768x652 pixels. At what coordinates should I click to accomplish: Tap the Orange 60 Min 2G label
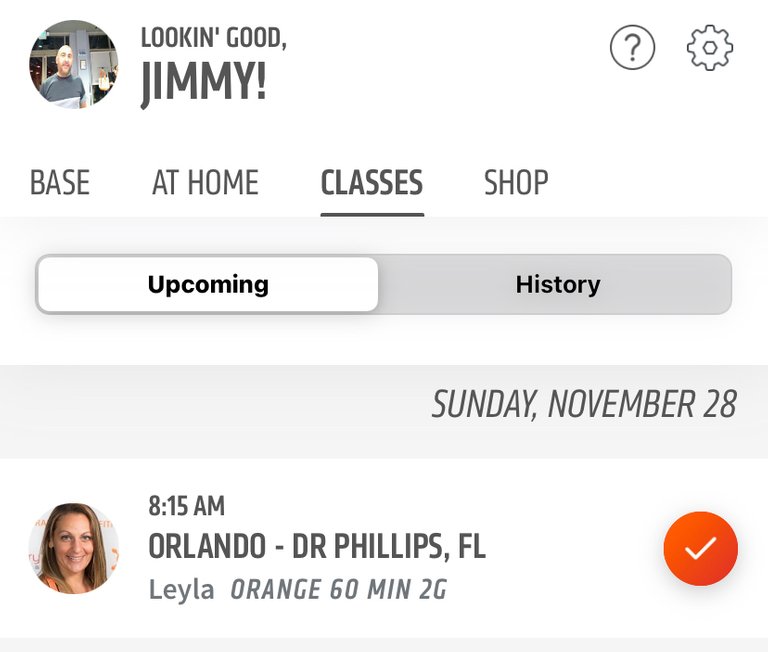pyautogui.click(x=338, y=589)
